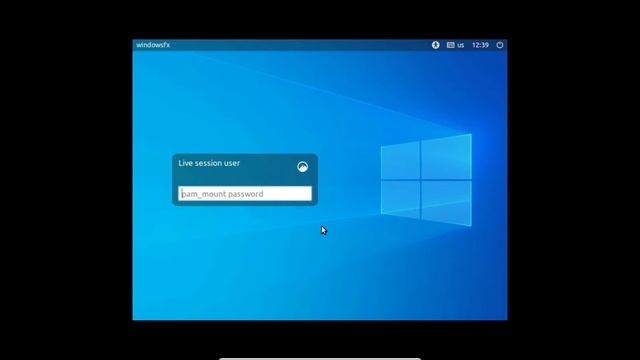Select the 'Live session user' name
The width and height of the screenshot is (640, 360).
pyautogui.click(x=209, y=163)
